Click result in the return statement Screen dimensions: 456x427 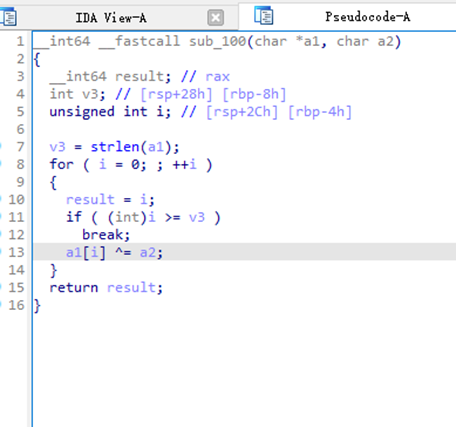coord(131,287)
